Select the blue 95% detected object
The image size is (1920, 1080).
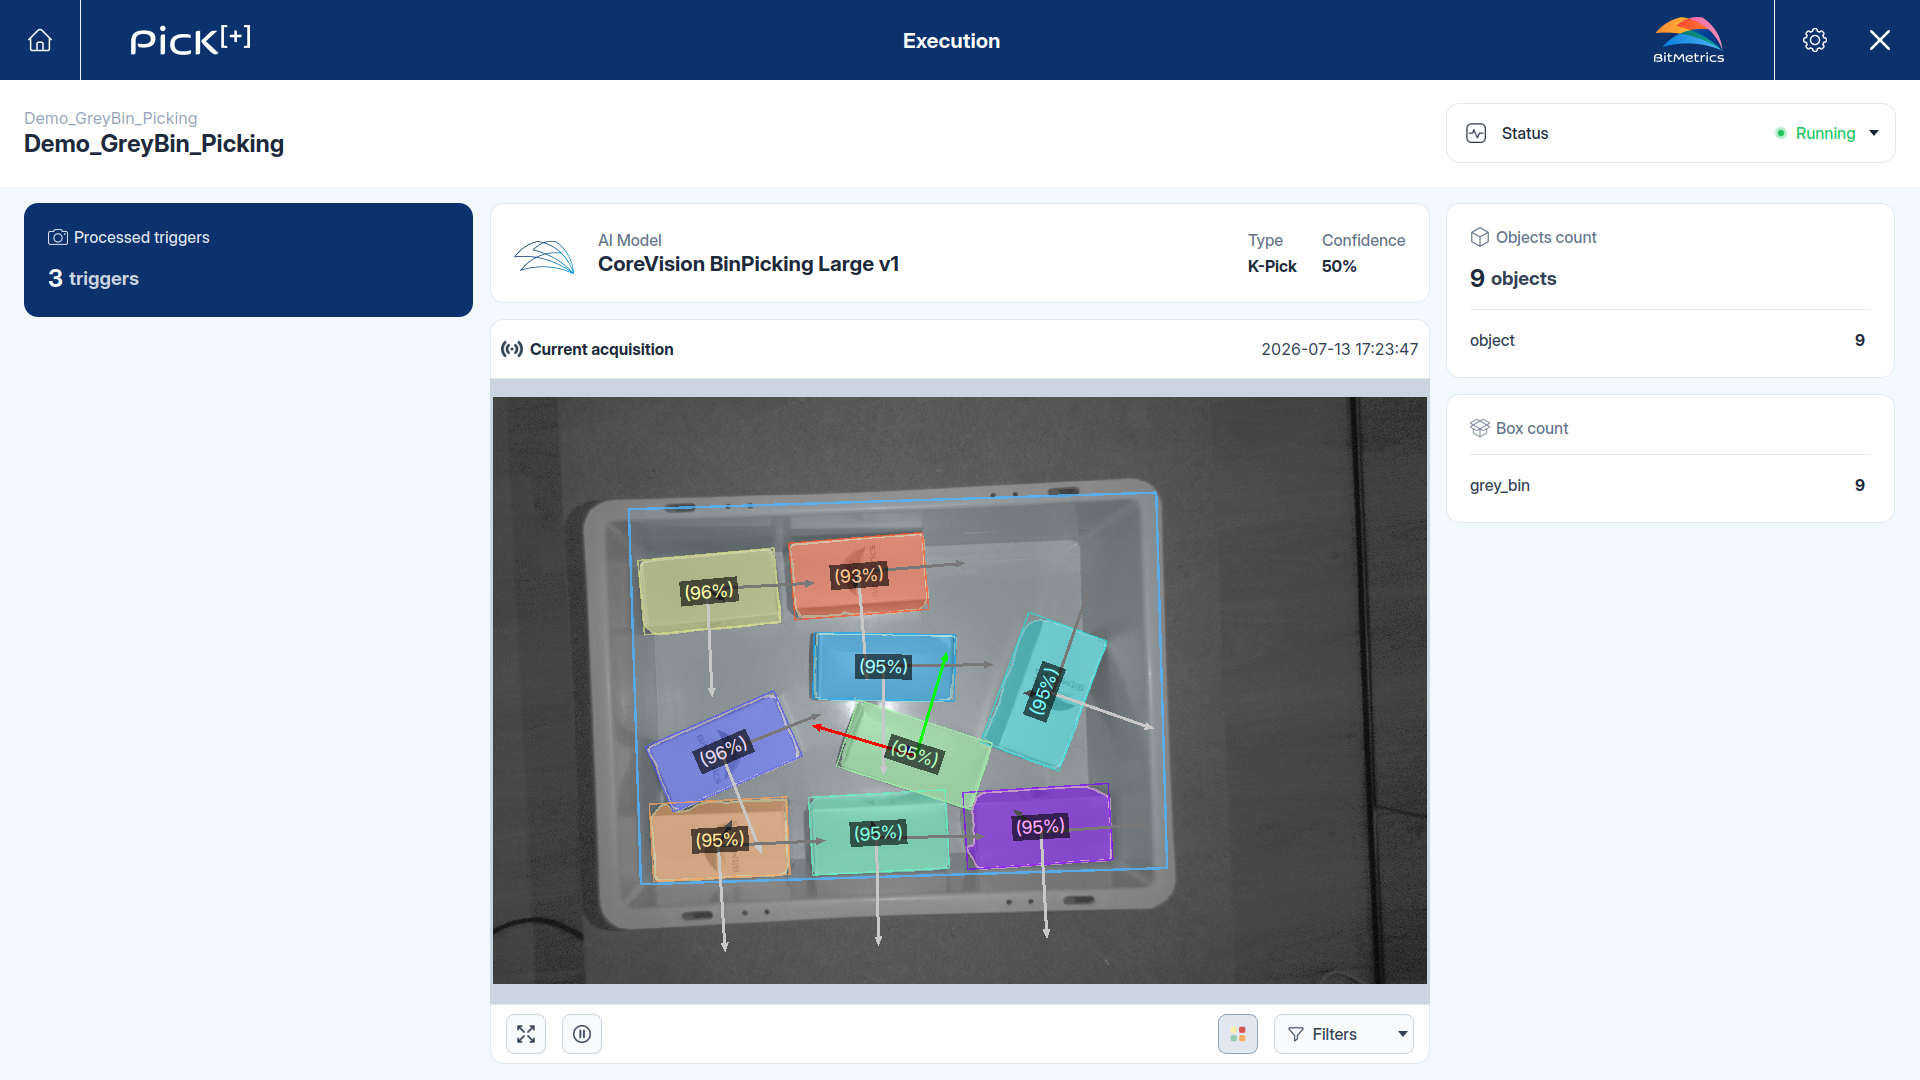883,666
